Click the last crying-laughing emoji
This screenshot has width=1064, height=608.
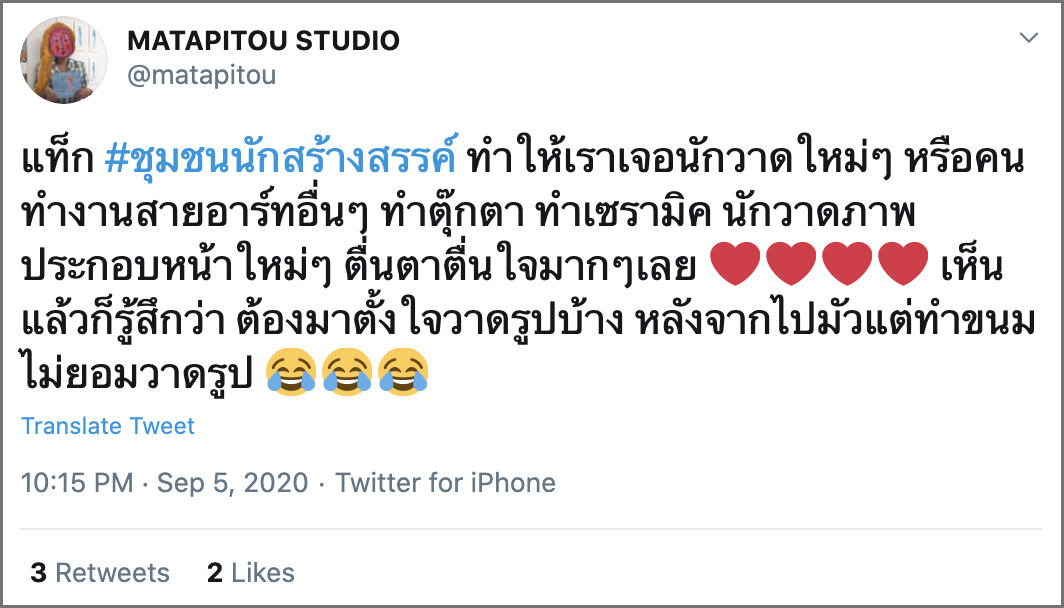[x=403, y=372]
